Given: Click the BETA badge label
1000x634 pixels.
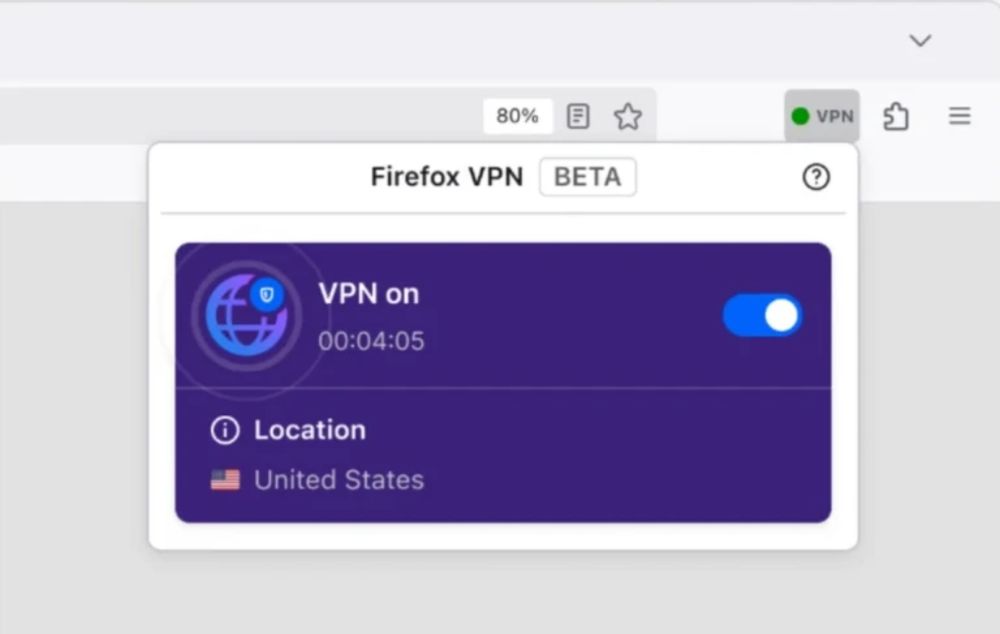Looking at the screenshot, I should (x=587, y=177).
